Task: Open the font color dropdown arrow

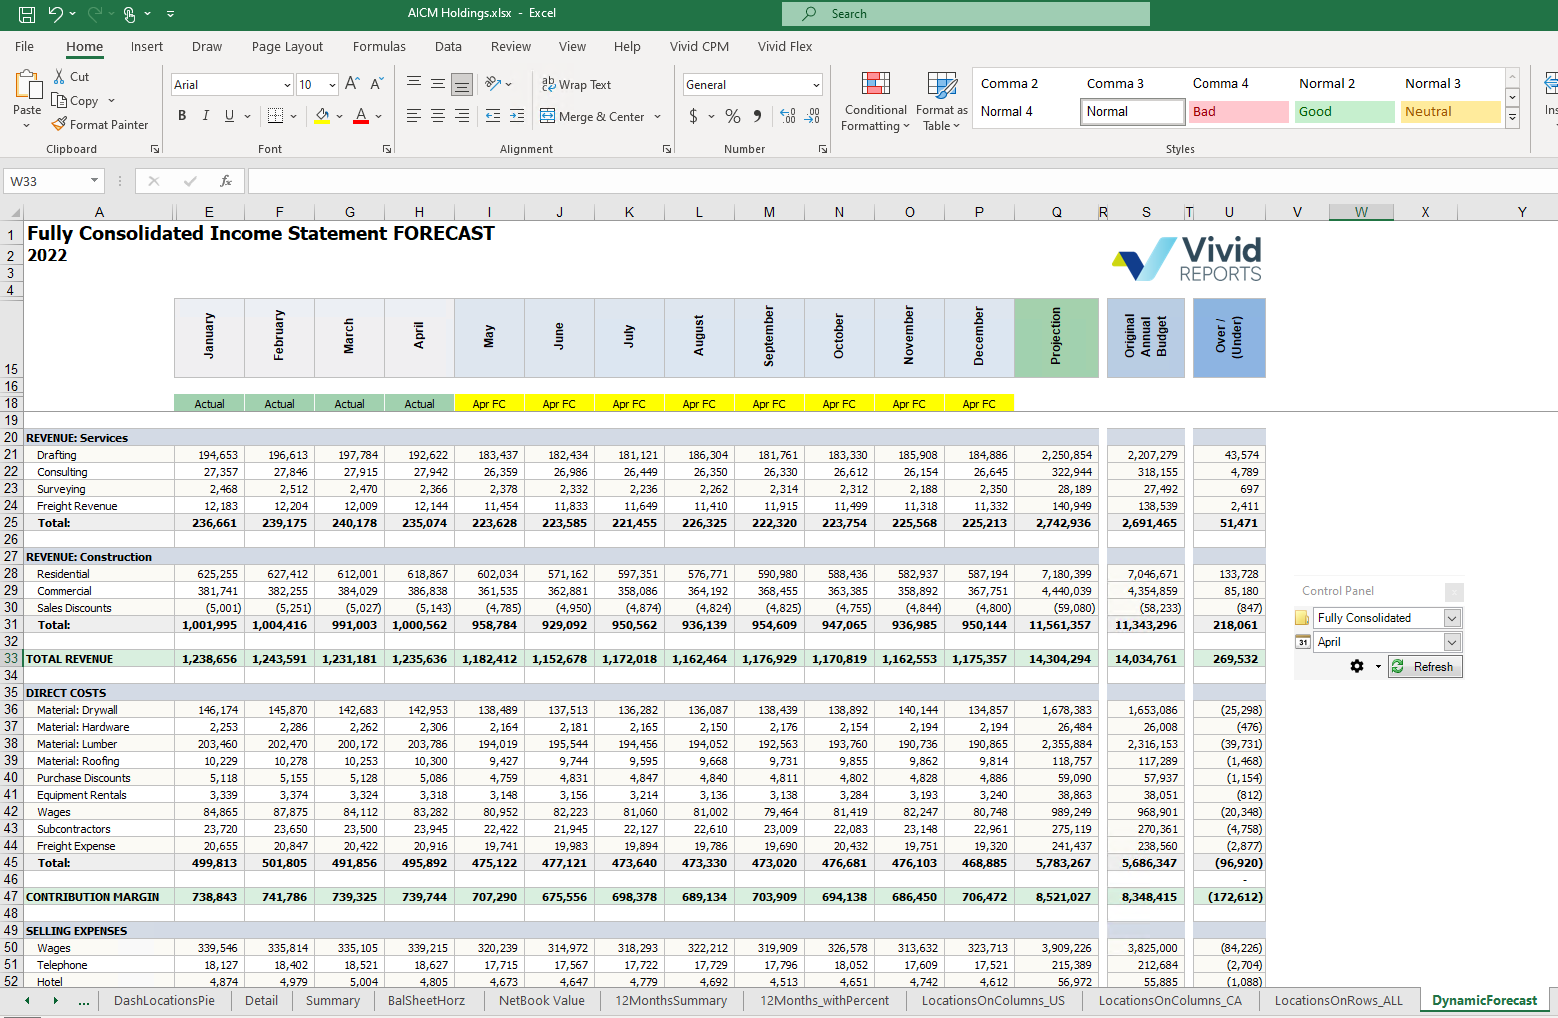Action: pyautogui.click(x=379, y=116)
